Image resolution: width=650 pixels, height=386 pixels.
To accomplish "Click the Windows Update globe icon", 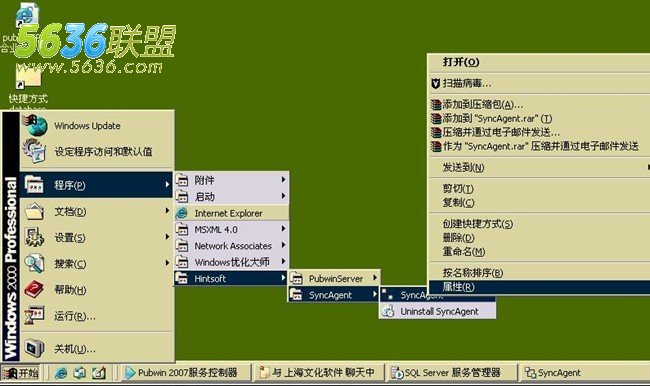I will [x=35, y=126].
